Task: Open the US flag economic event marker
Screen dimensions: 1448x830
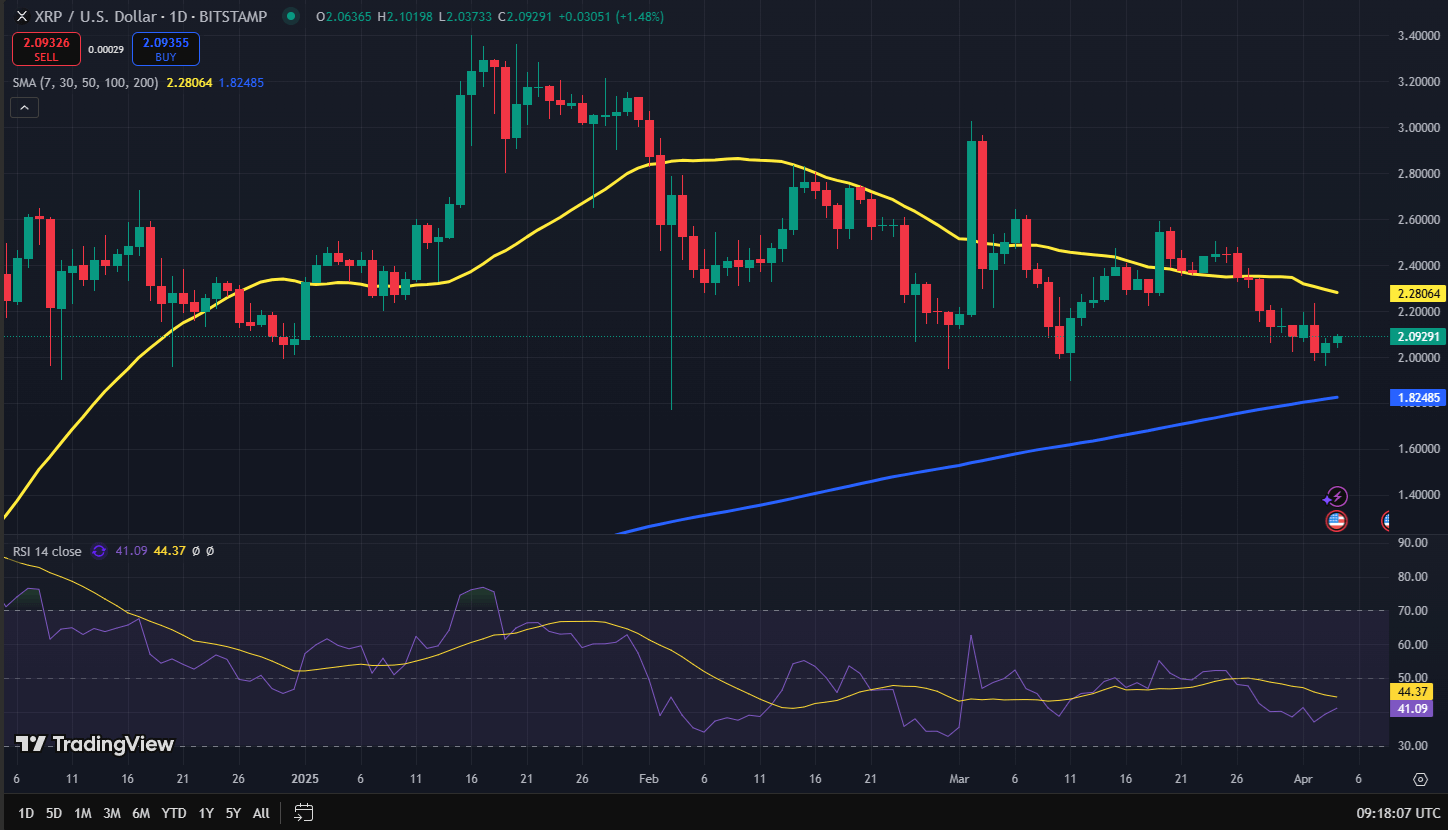Action: coord(1336,520)
